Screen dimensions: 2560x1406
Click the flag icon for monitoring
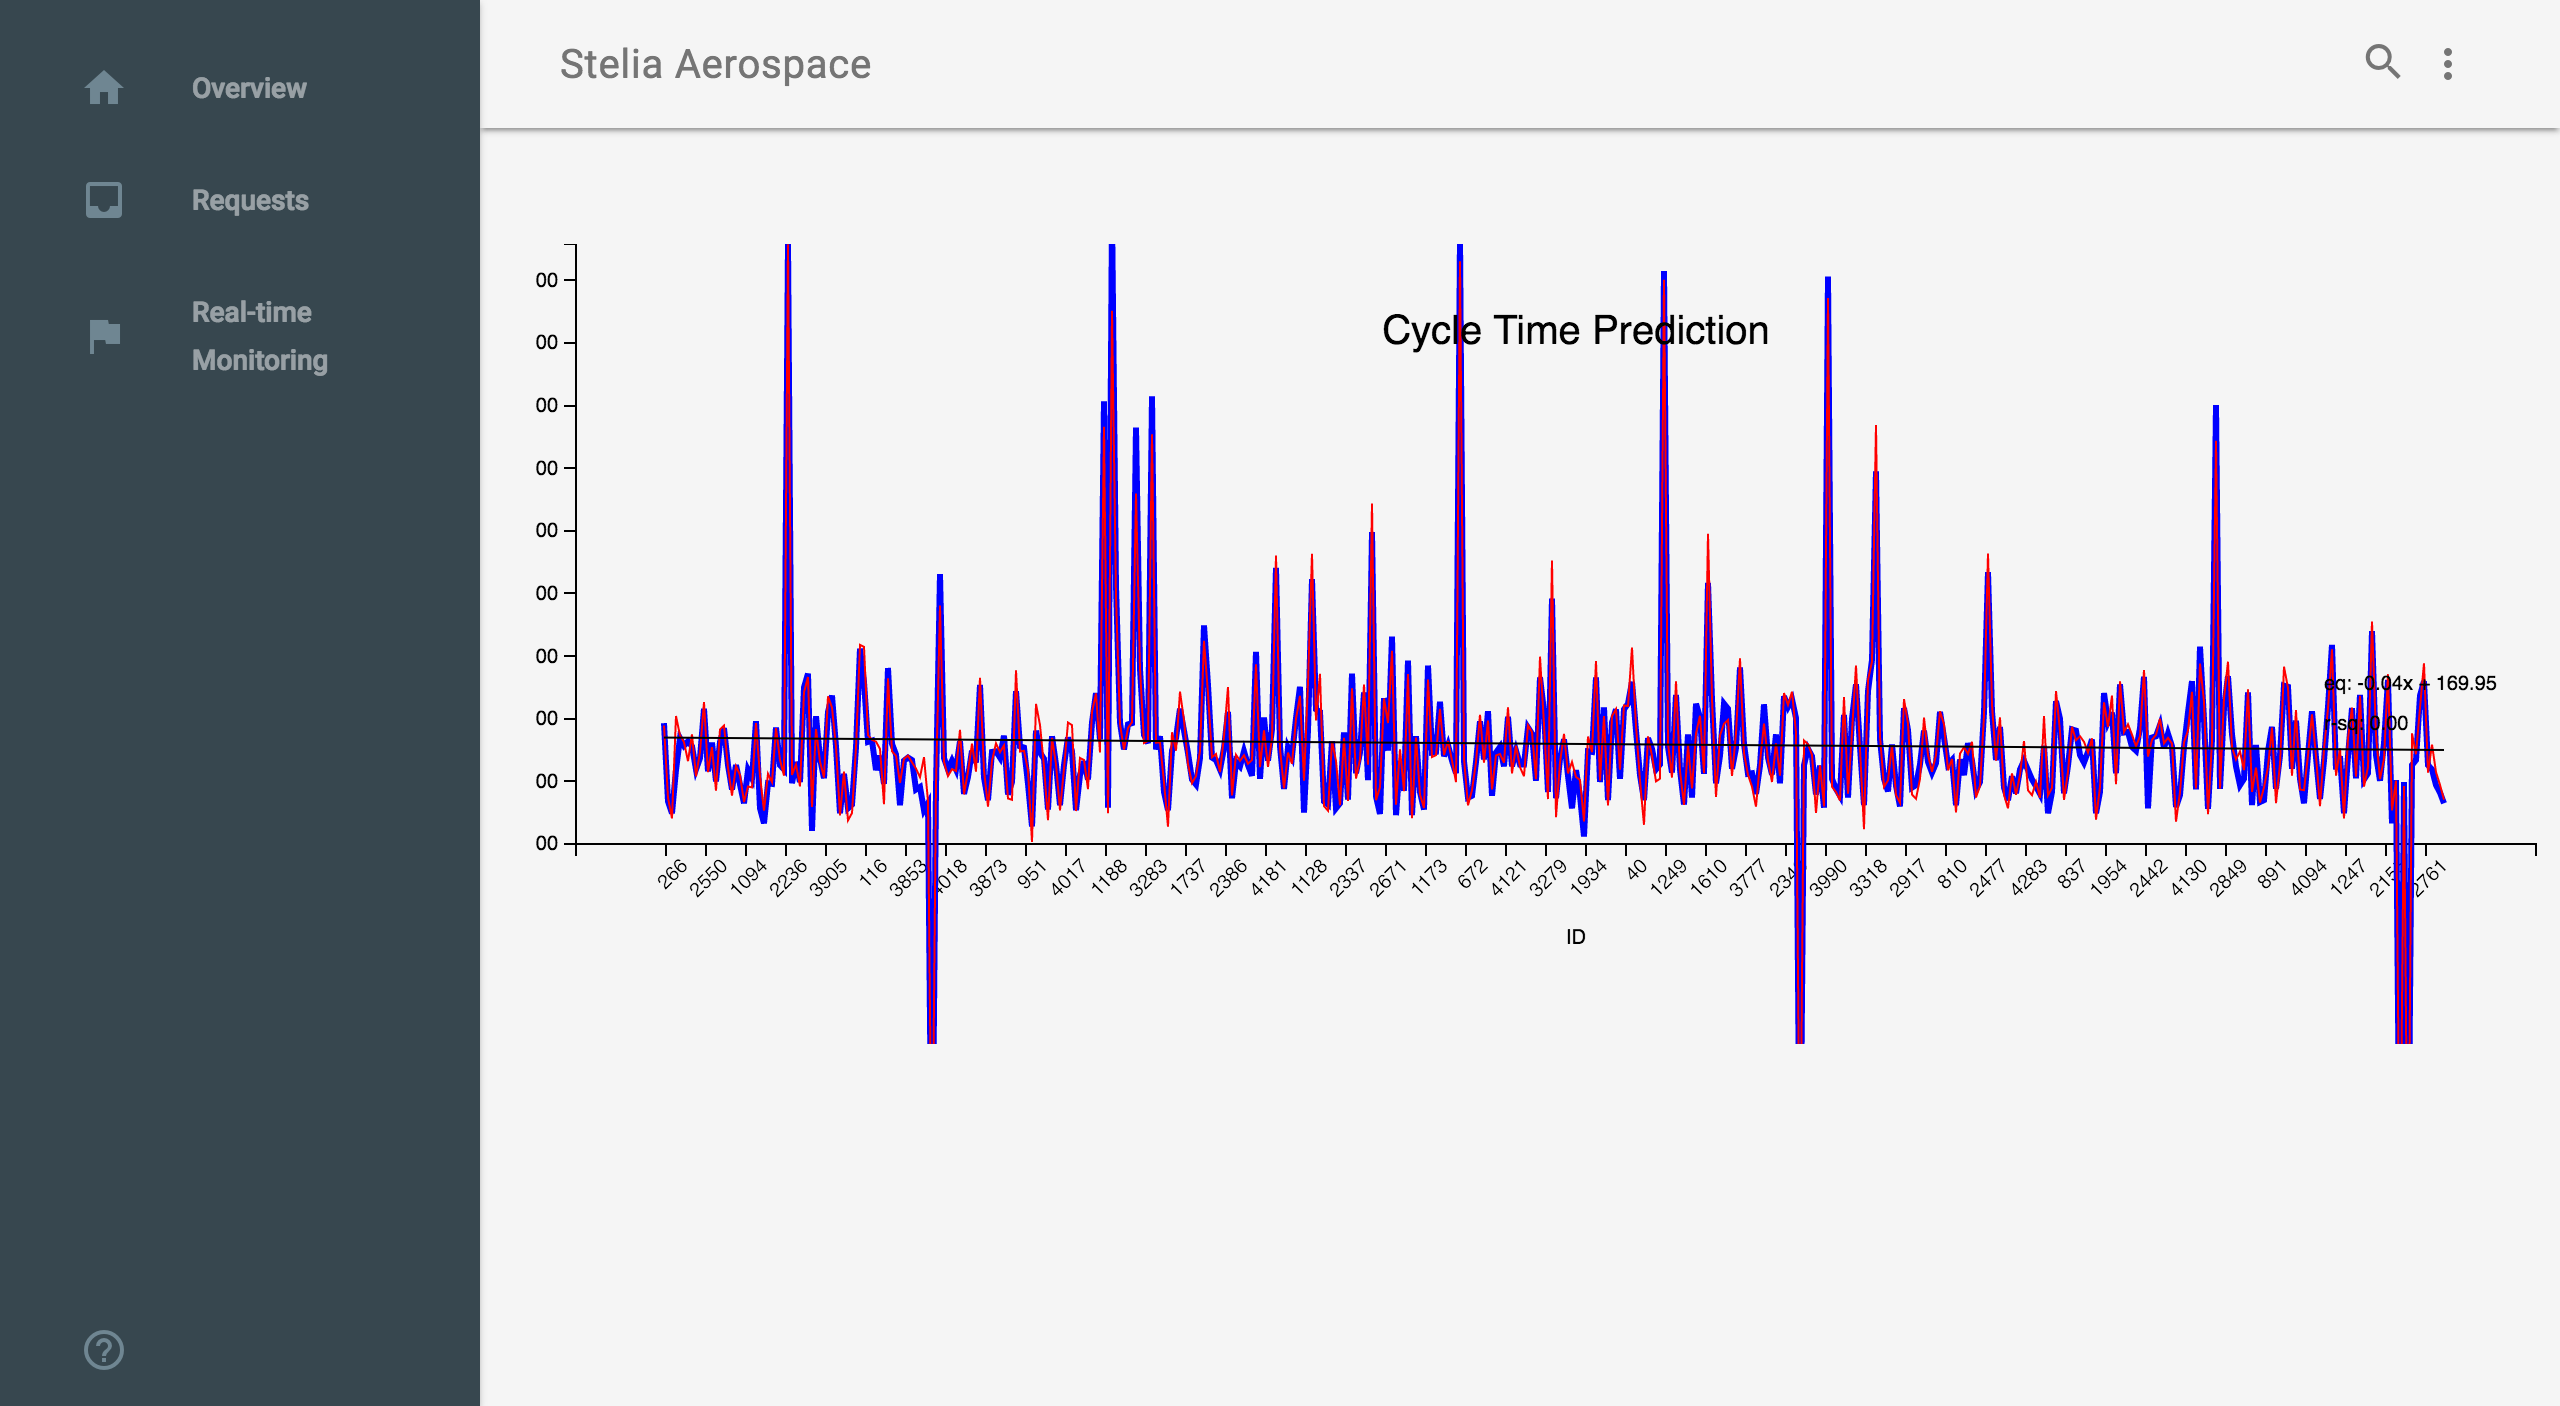point(104,336)
